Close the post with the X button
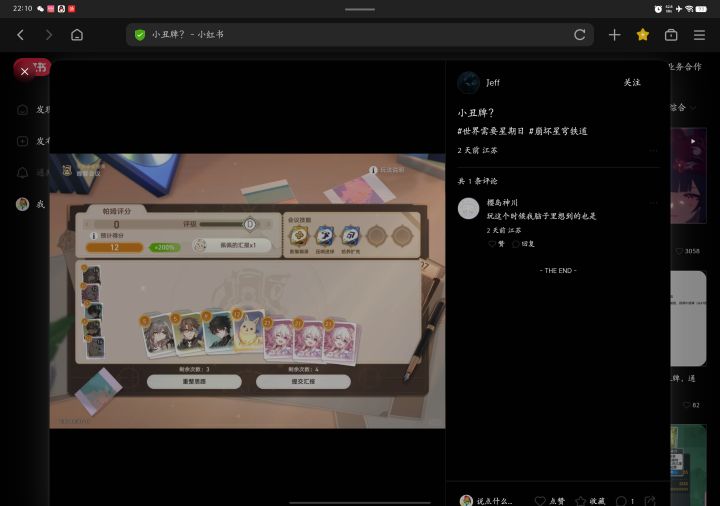Screen dimensions: 720x506 point(25,72)
